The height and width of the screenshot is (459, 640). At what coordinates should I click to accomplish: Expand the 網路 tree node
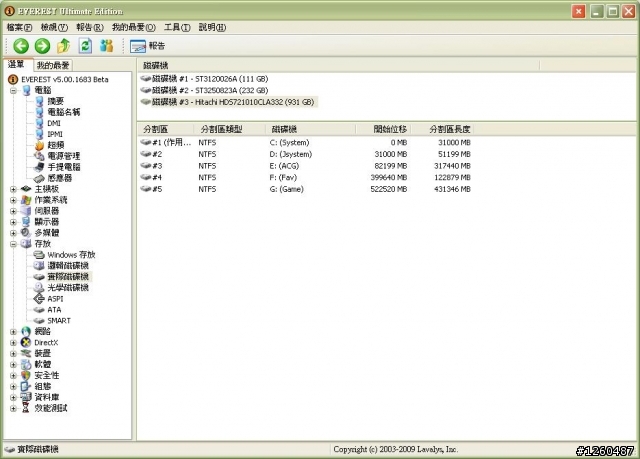pos(13,332)
